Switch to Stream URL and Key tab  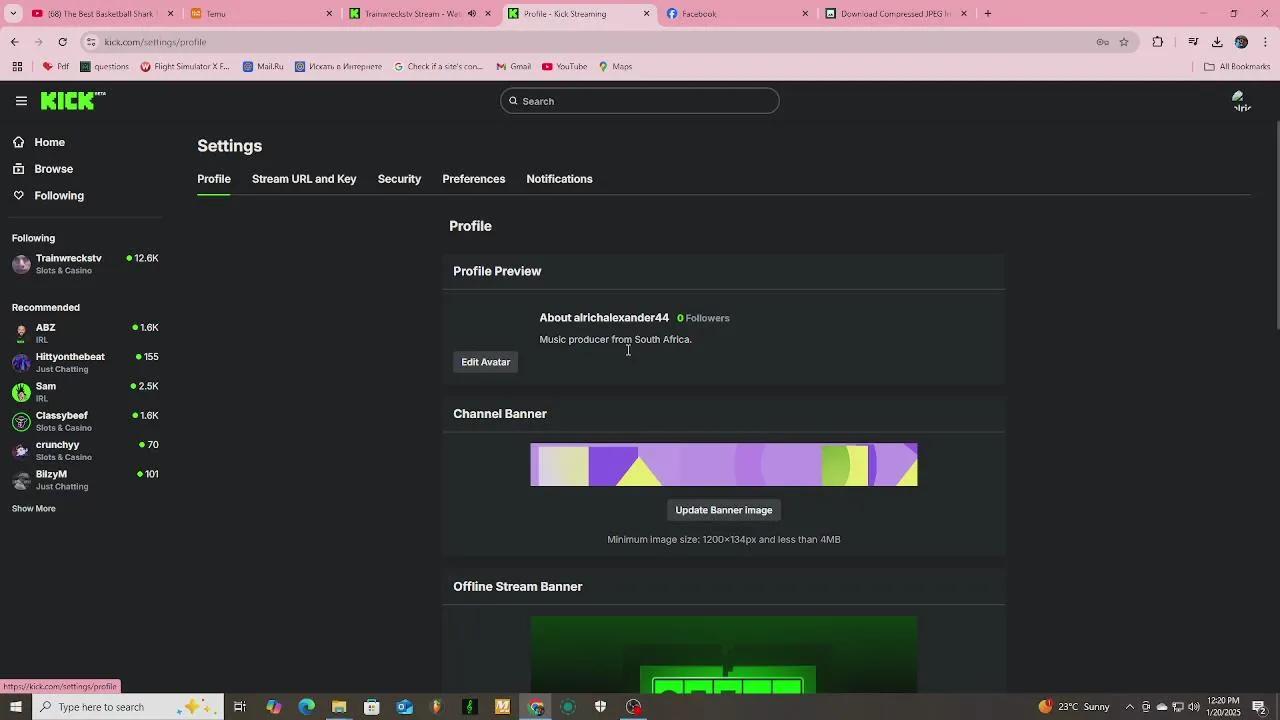click(x=304, y=179)
